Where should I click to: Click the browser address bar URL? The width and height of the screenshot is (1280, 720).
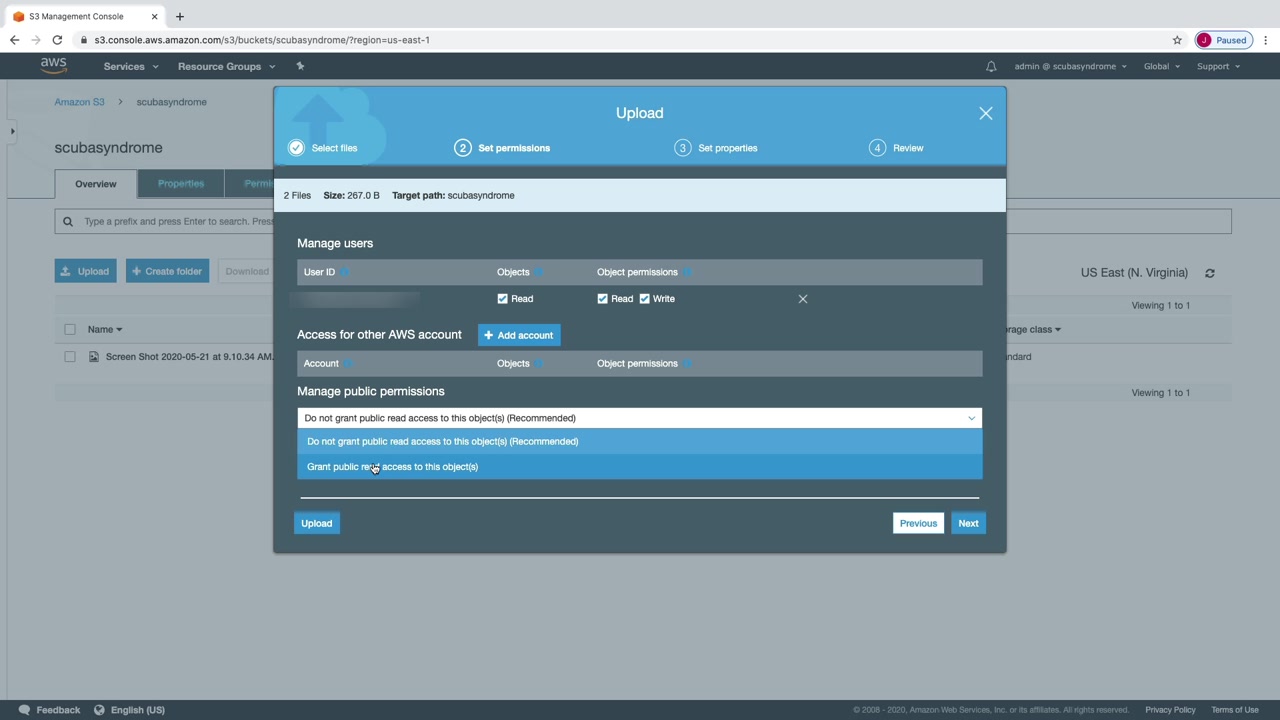(262, 40)
